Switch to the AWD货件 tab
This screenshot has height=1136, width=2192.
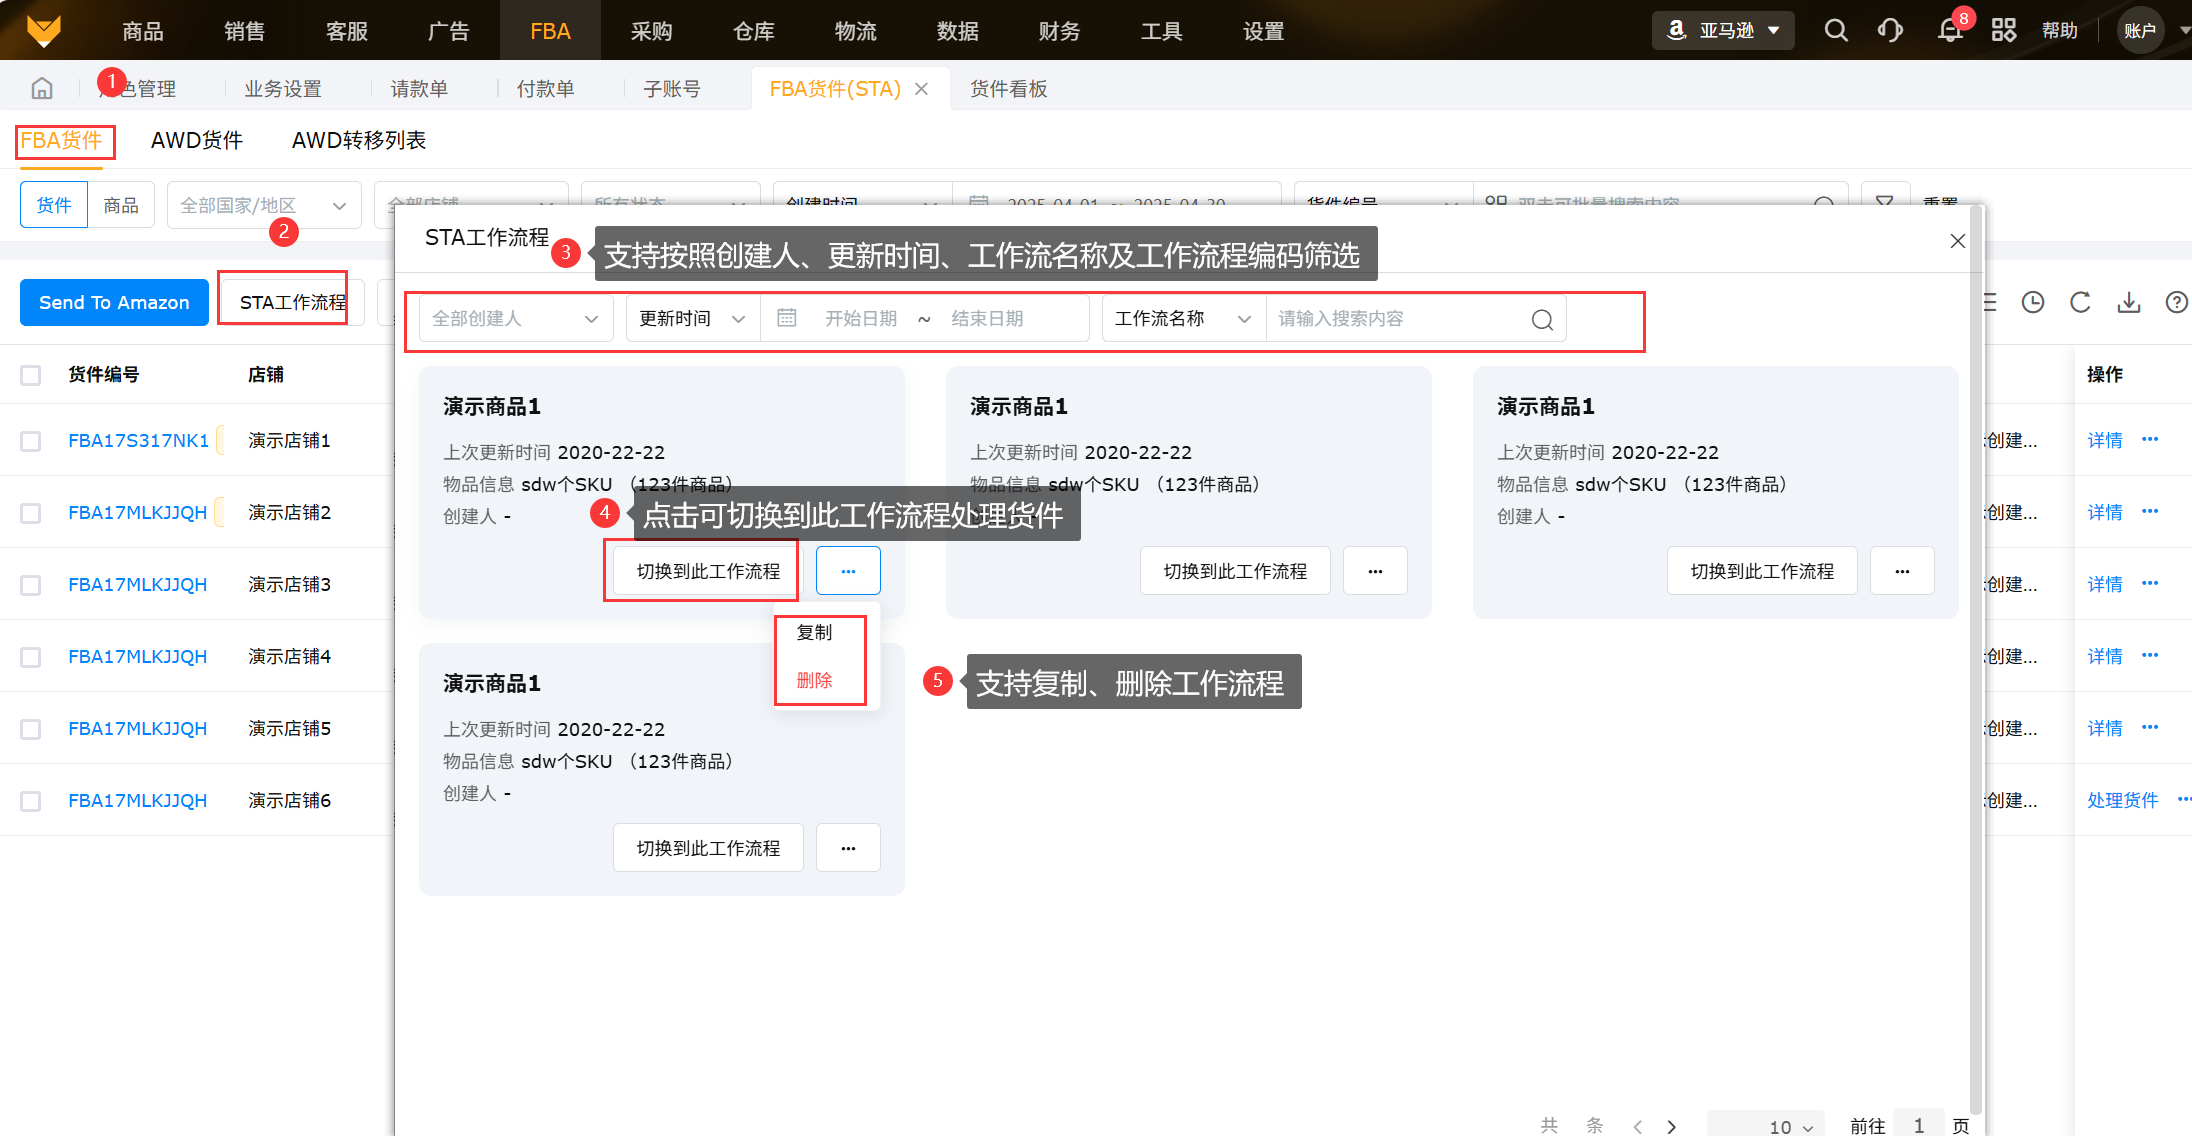[197, 140]
